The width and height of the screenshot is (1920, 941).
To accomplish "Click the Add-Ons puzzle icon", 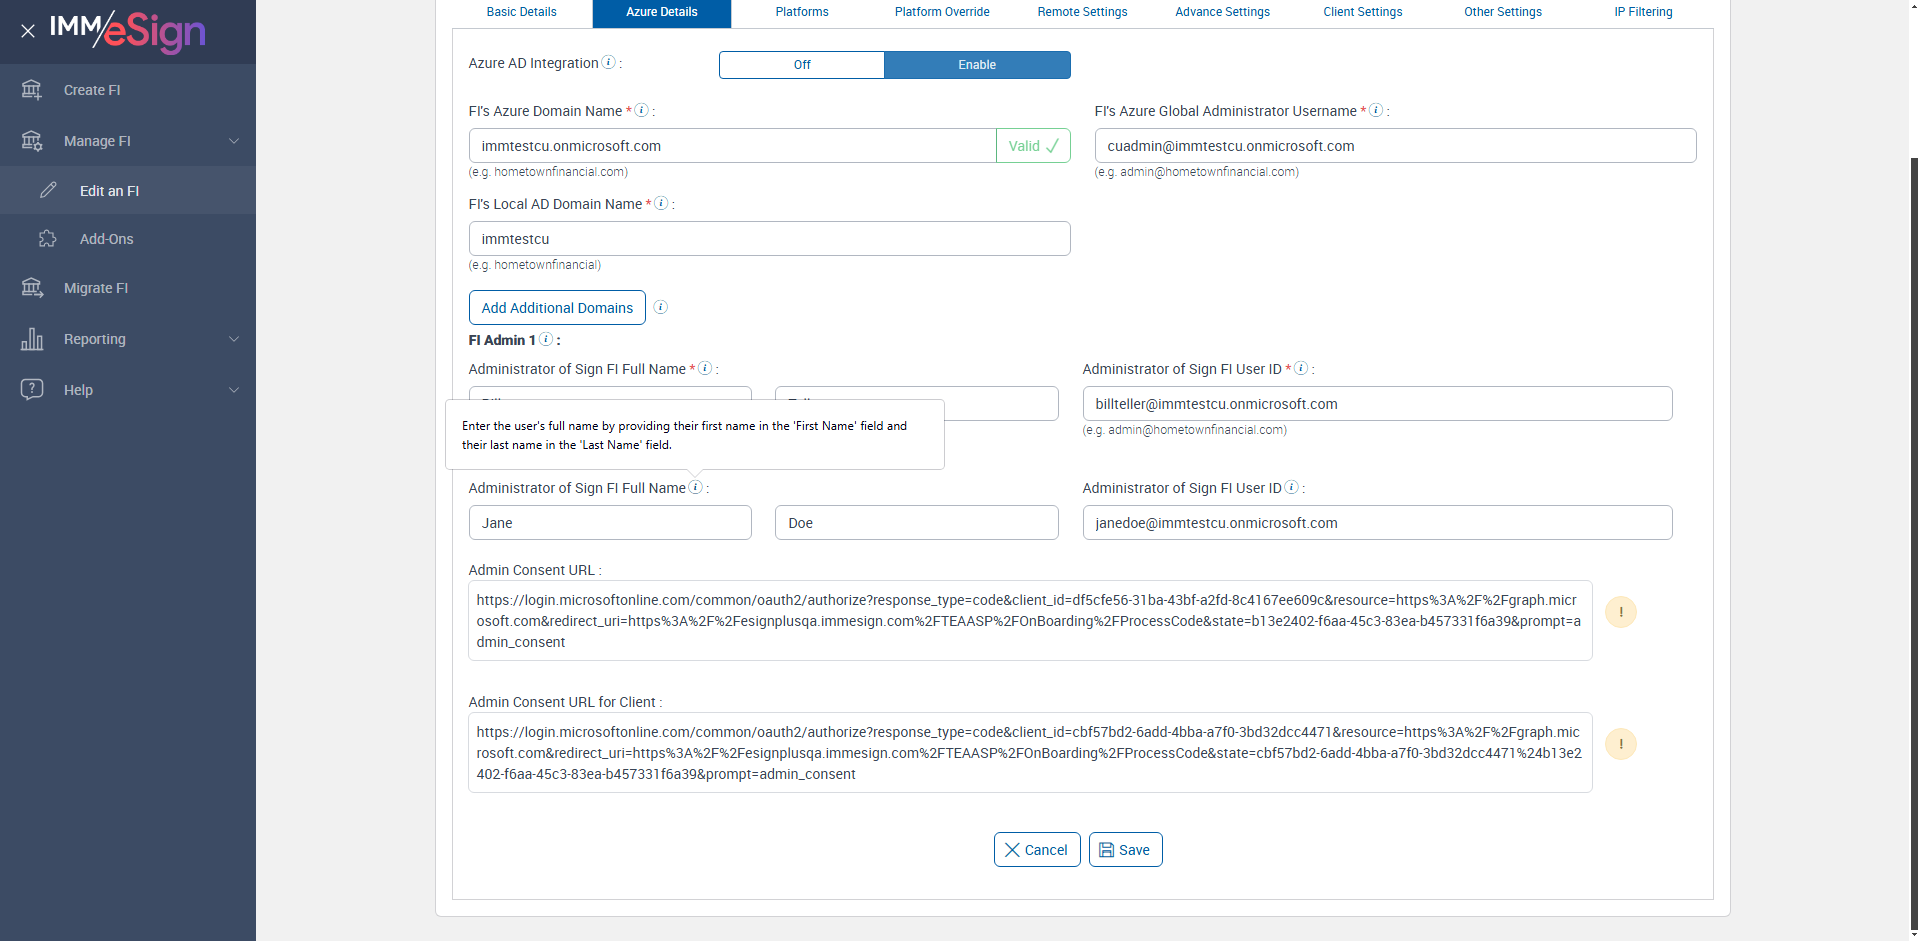I will coord(48,239).
